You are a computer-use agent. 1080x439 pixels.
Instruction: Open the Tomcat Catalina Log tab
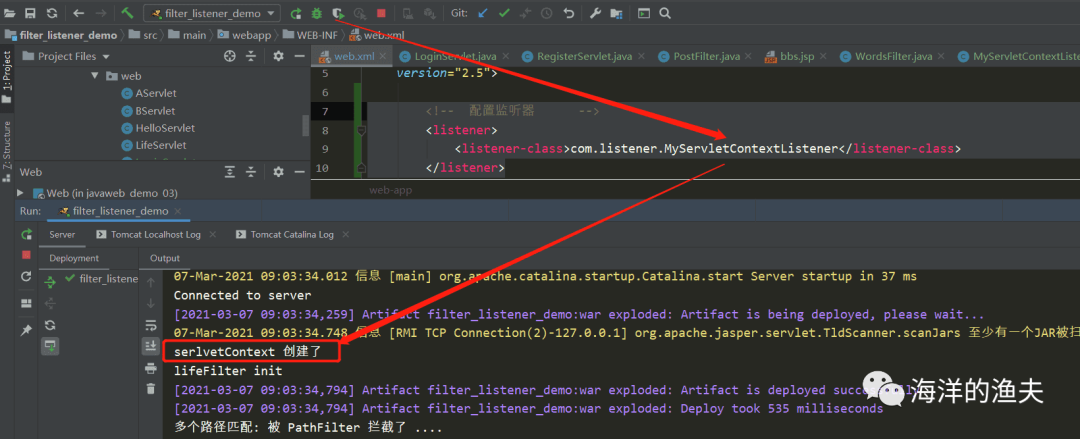(284, 234)
